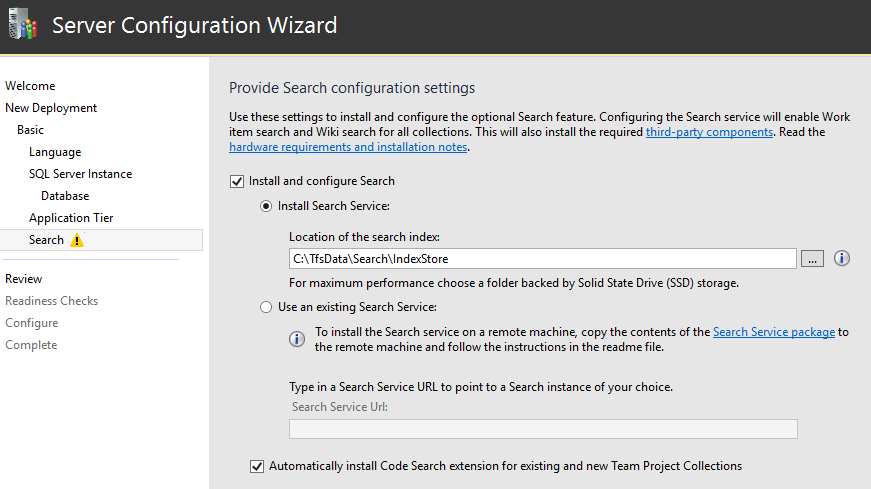871x489 pixels.
Task: Click the info icon beside index location field
Action: pyautogui.click(x=842, y=259)
